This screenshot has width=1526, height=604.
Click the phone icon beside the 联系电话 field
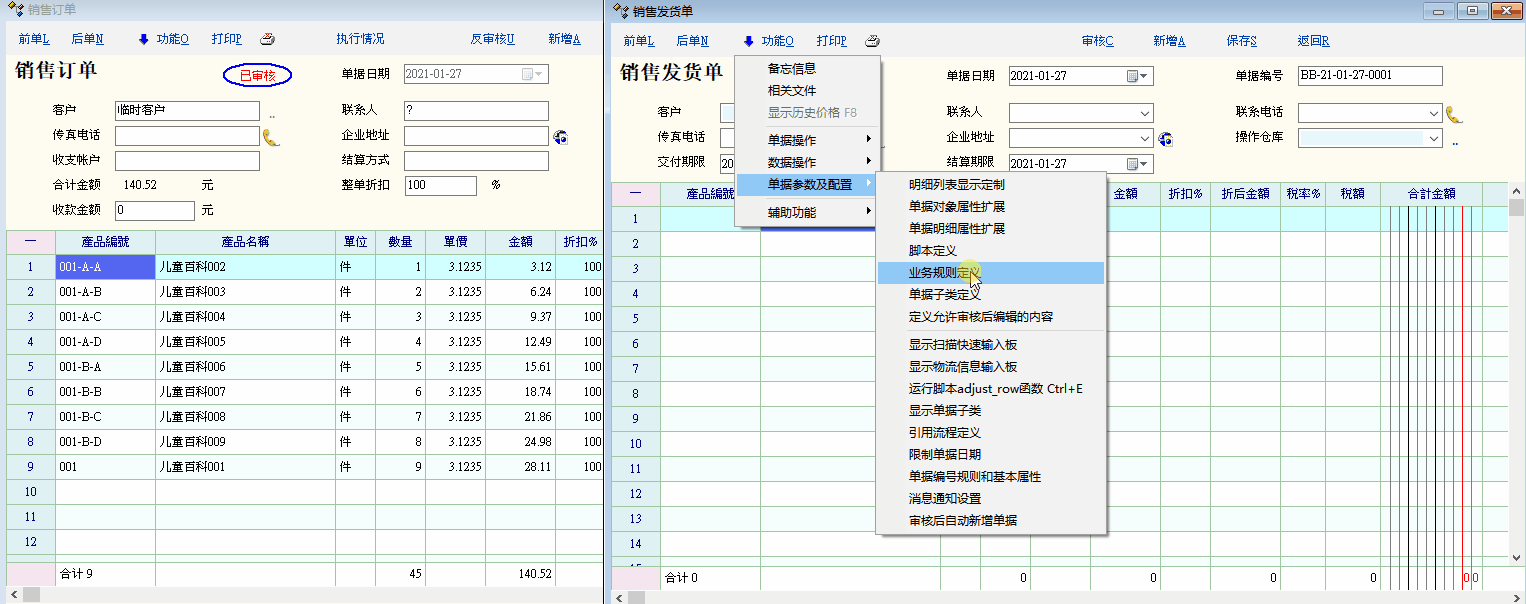pos(1454,114)
